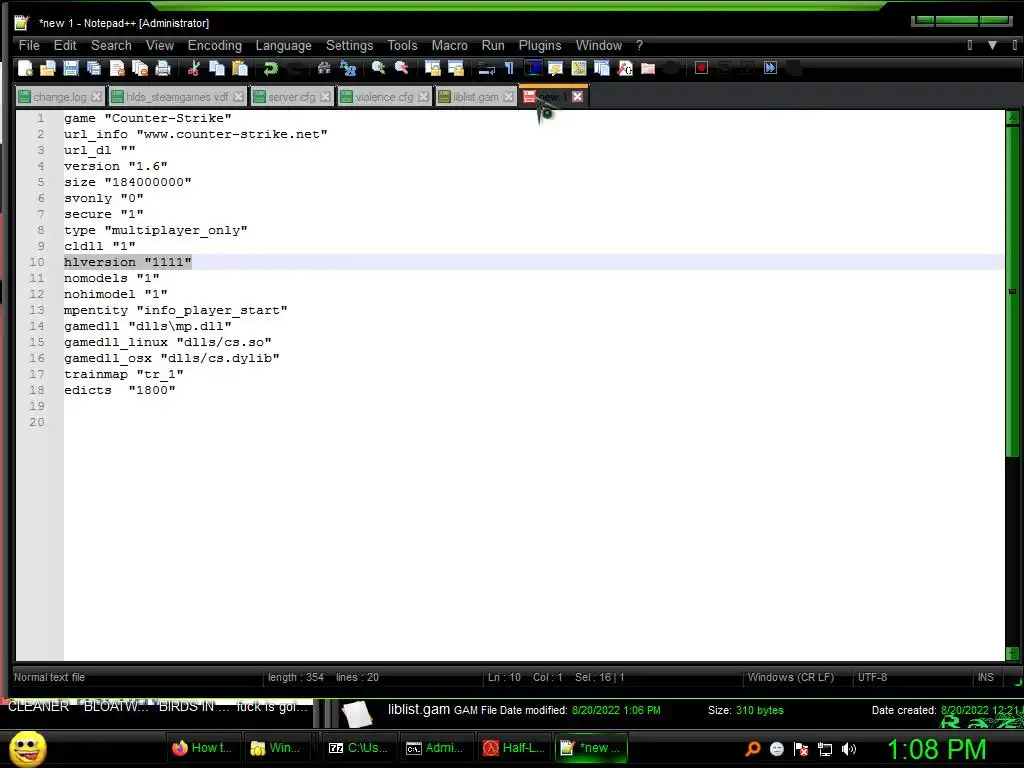Open the Plugins menu
Screen dimensions: 1024x768
pyautogui.click(x=539, y=45)
